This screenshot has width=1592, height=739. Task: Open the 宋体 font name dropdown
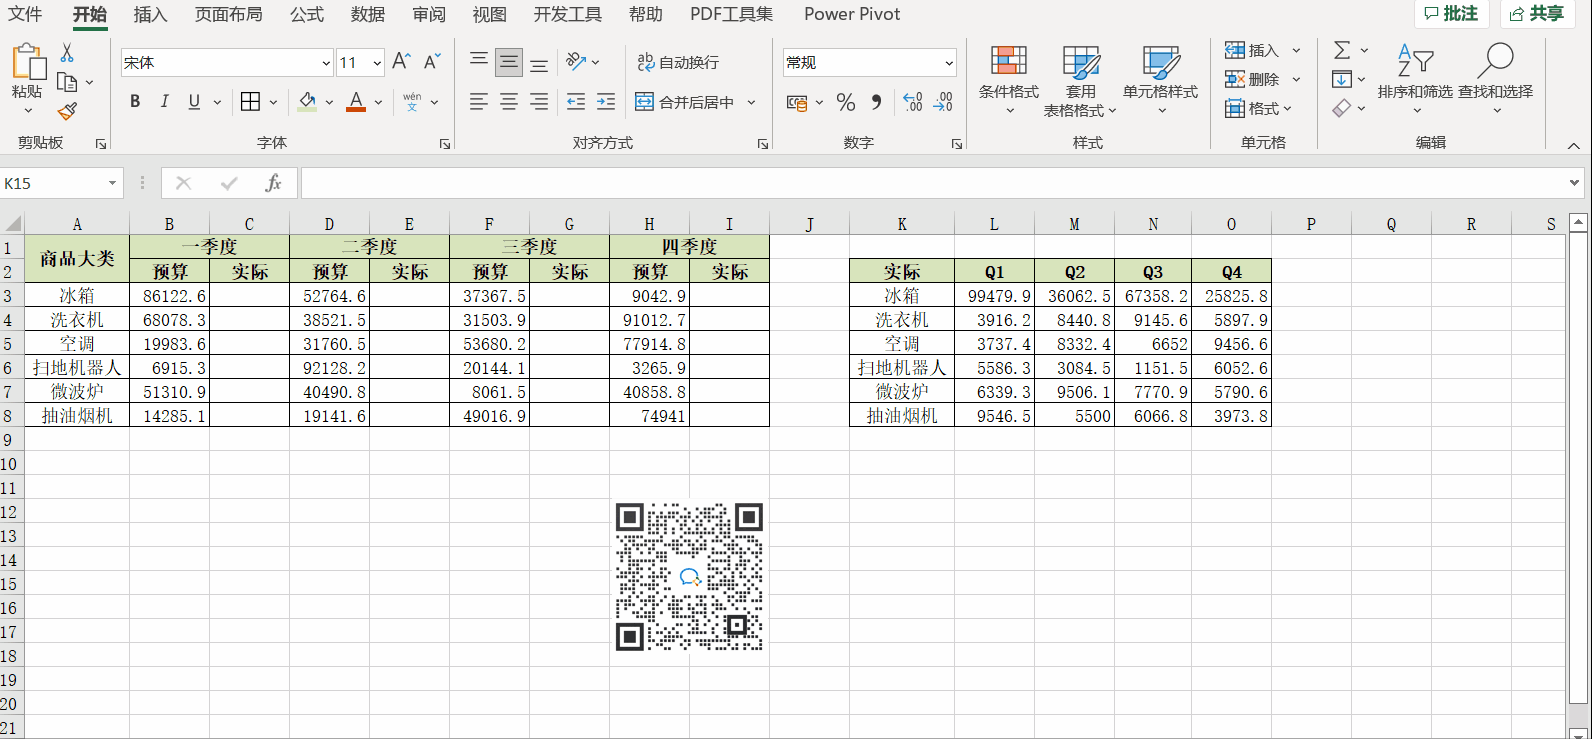coord(326,63)
